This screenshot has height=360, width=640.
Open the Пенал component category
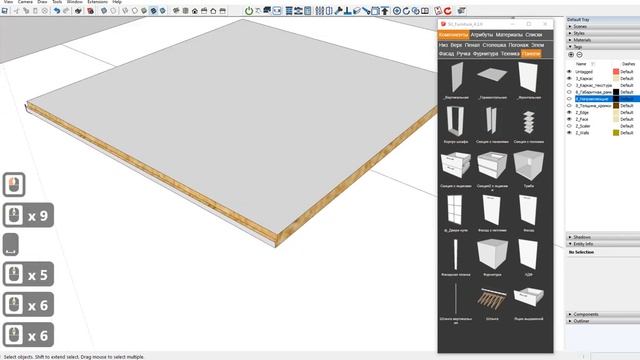(x=472, y=45)
